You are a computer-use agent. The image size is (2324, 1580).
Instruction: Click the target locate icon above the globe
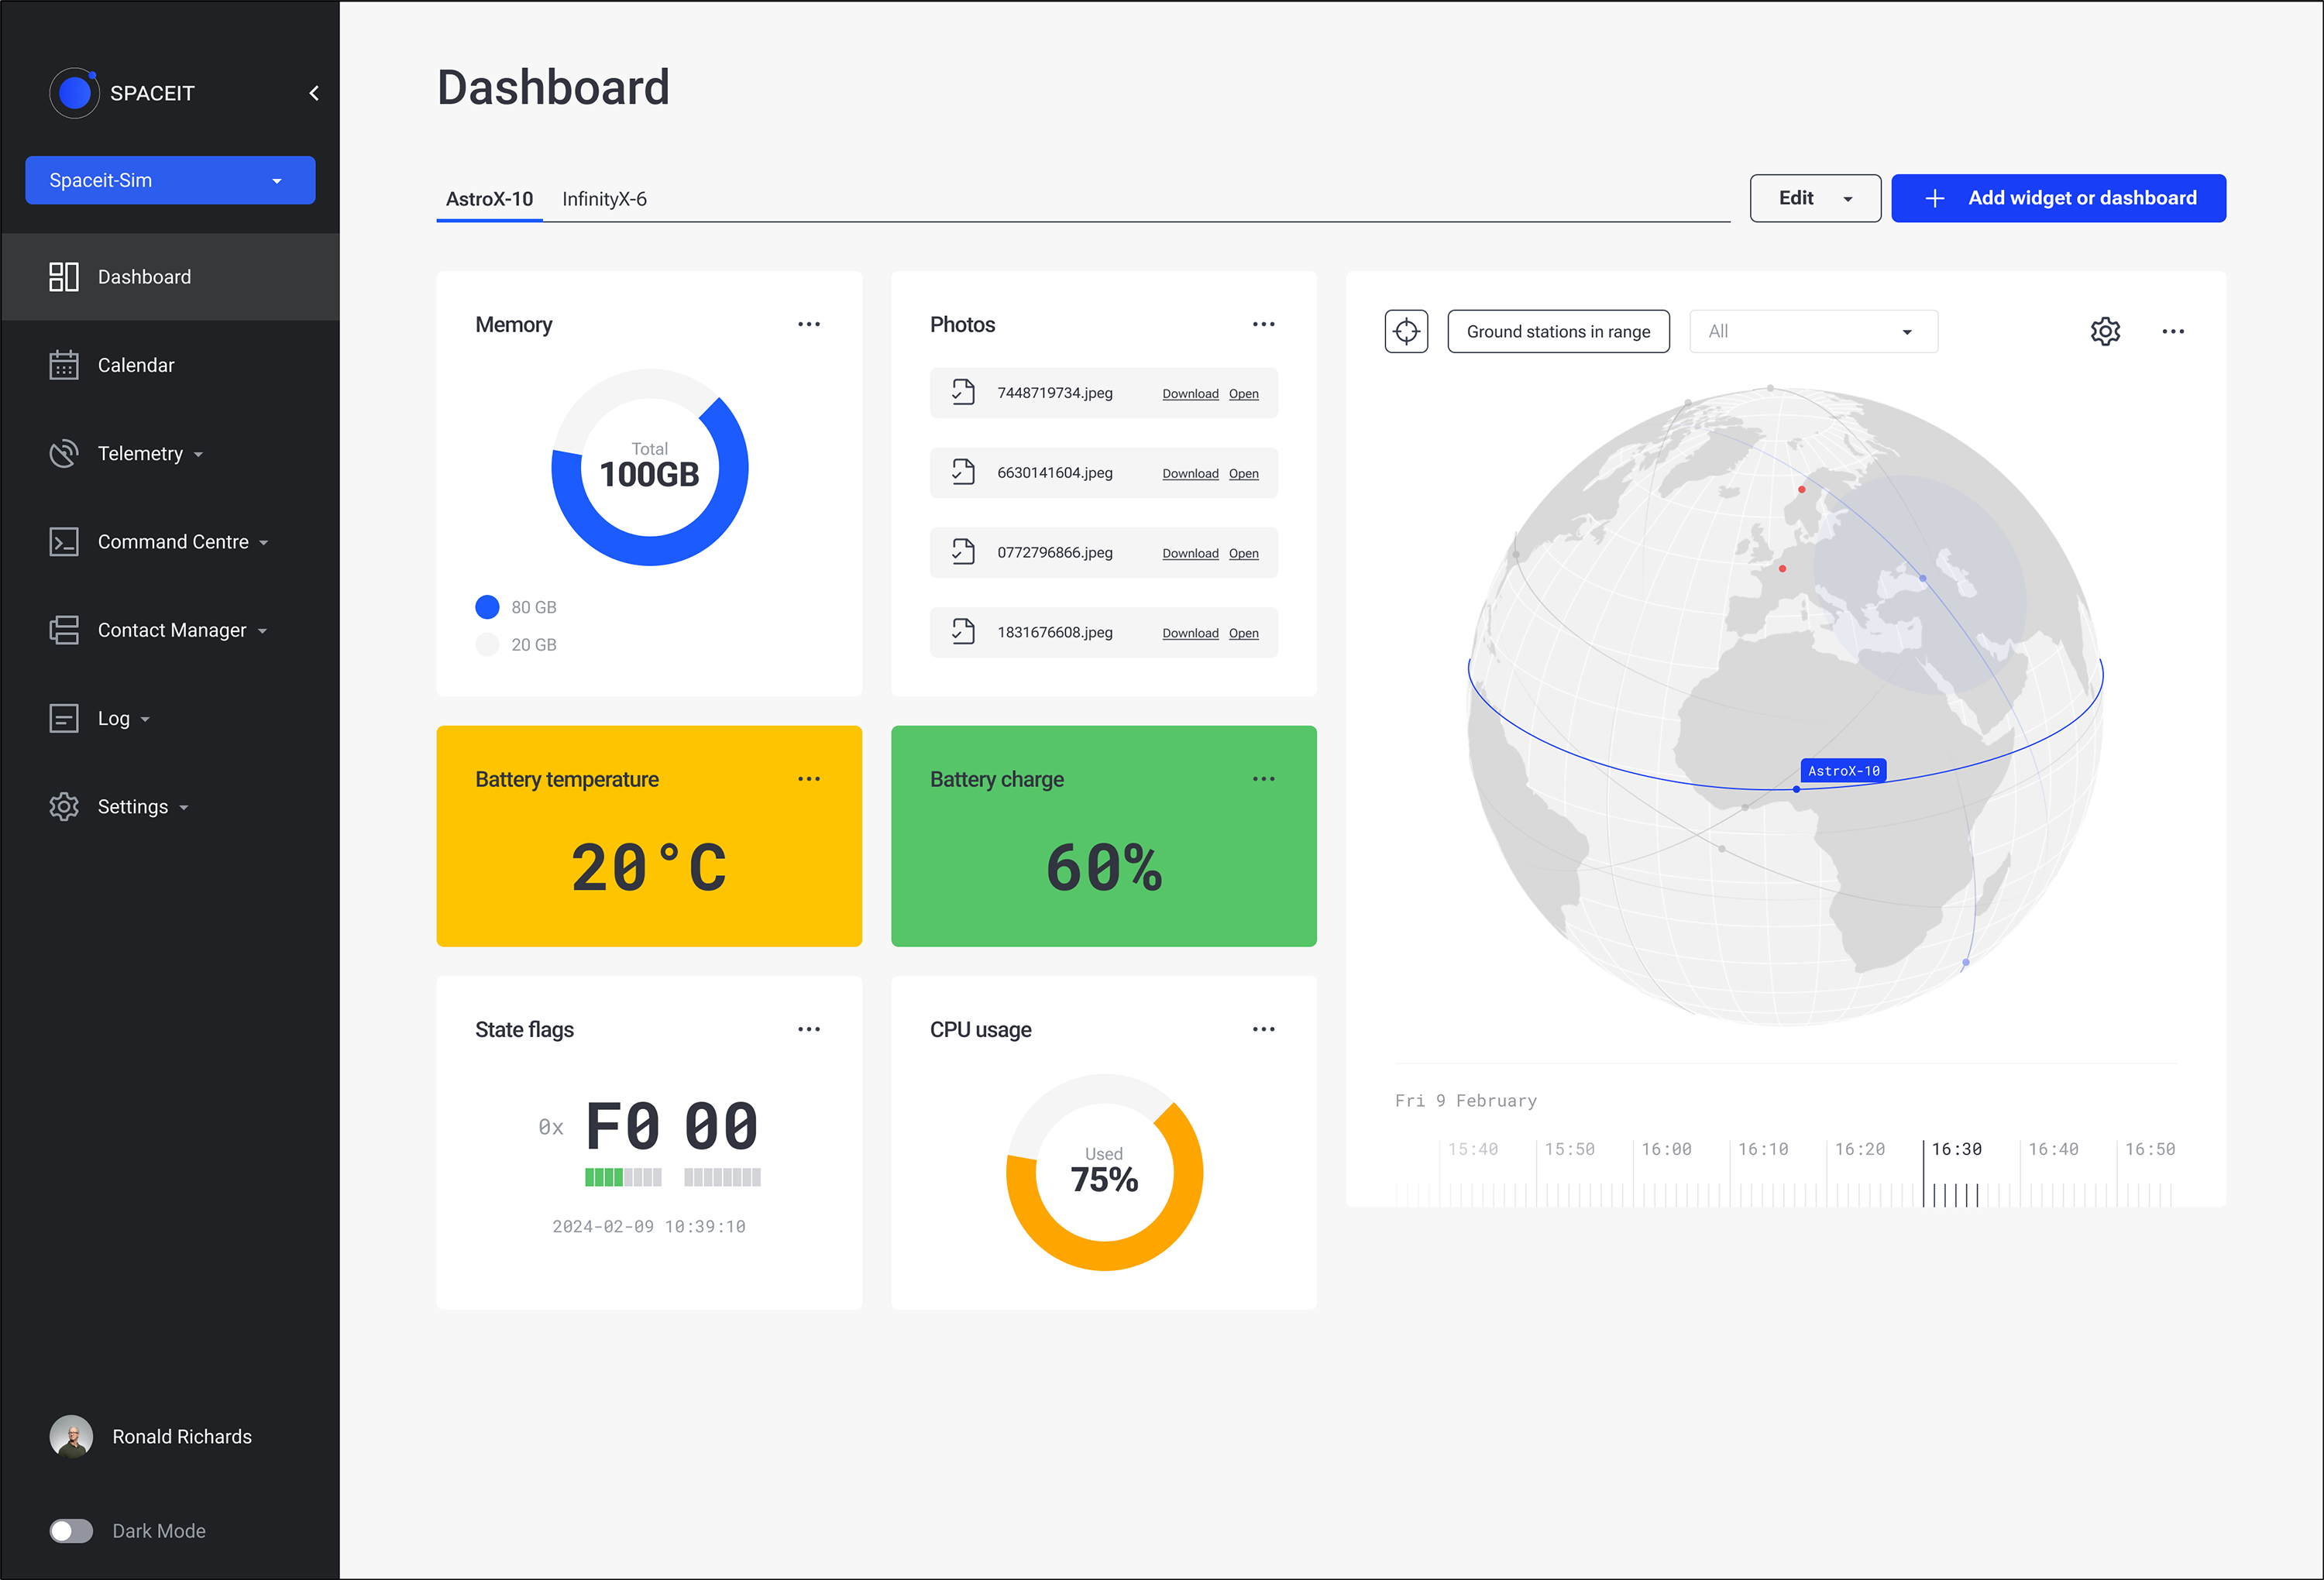[1407, 331]
